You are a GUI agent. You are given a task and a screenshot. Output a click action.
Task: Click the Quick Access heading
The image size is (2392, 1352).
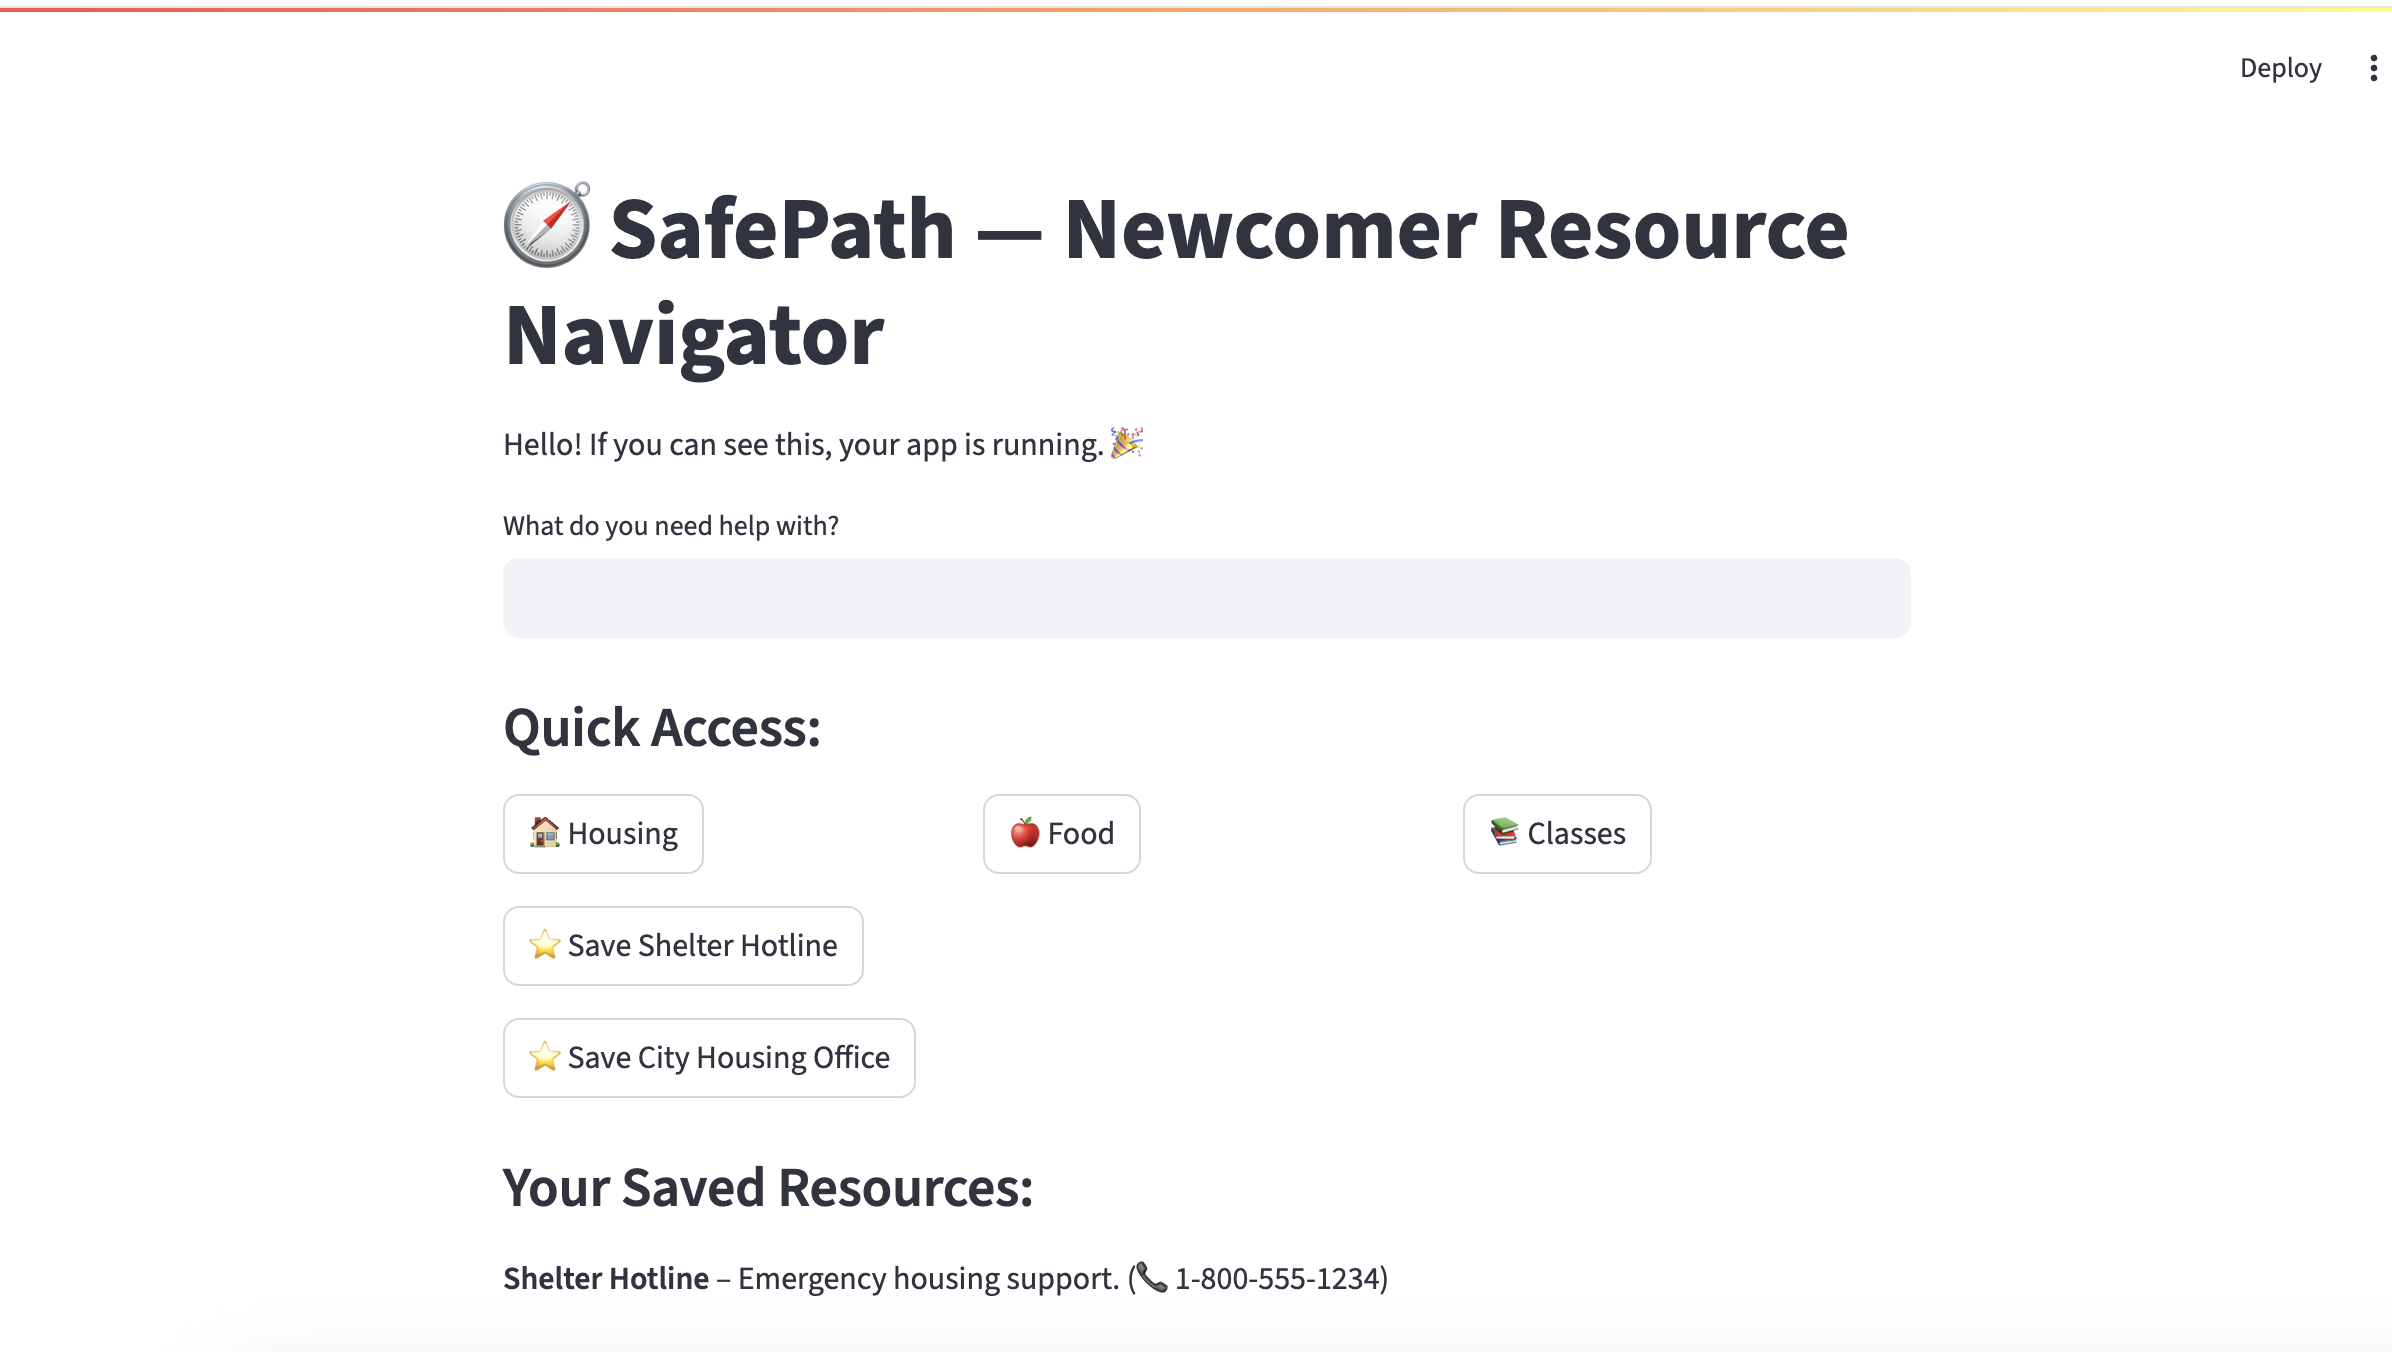click(662, 727)
